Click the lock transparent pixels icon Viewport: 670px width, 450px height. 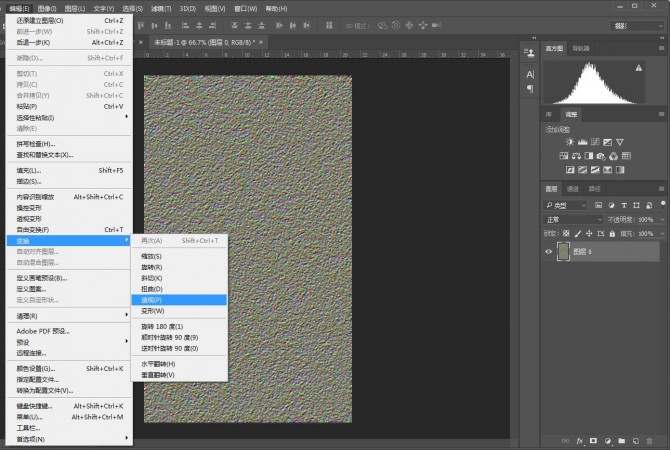(565, 234)
